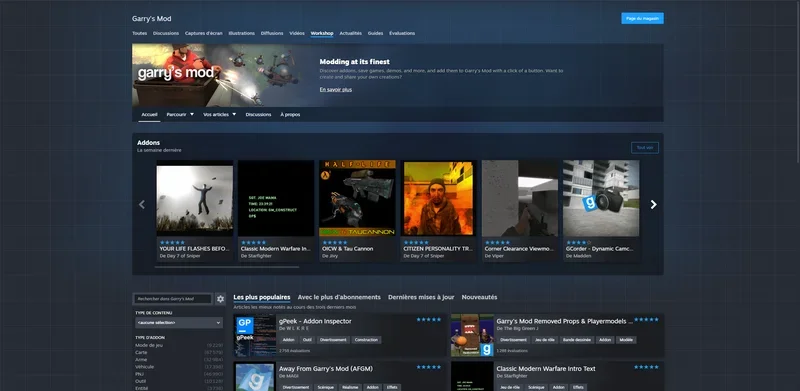This screenshot has height=391, width=800.
Task: Click star rating on Classic Modern Warfare list card
Action: (646, 367)
